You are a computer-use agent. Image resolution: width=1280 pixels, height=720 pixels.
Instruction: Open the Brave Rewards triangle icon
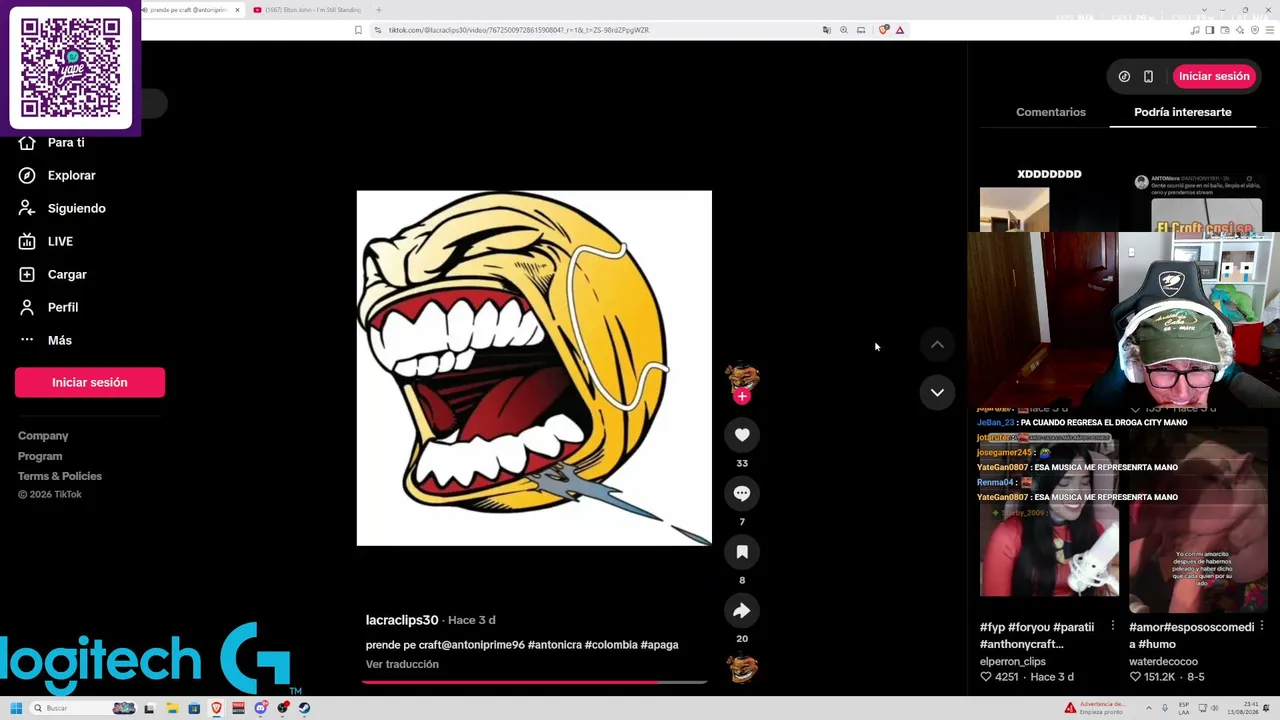click(x=900, y=30)
